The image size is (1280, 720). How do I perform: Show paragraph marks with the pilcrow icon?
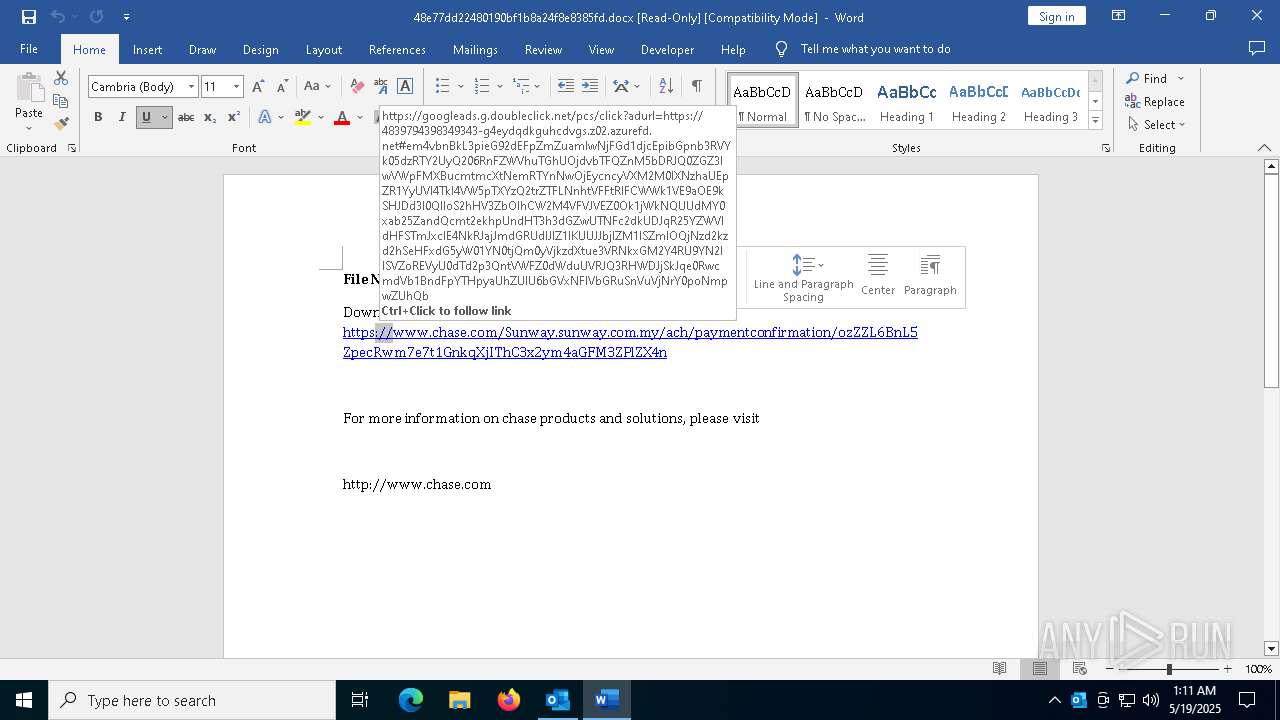point(696,87)
